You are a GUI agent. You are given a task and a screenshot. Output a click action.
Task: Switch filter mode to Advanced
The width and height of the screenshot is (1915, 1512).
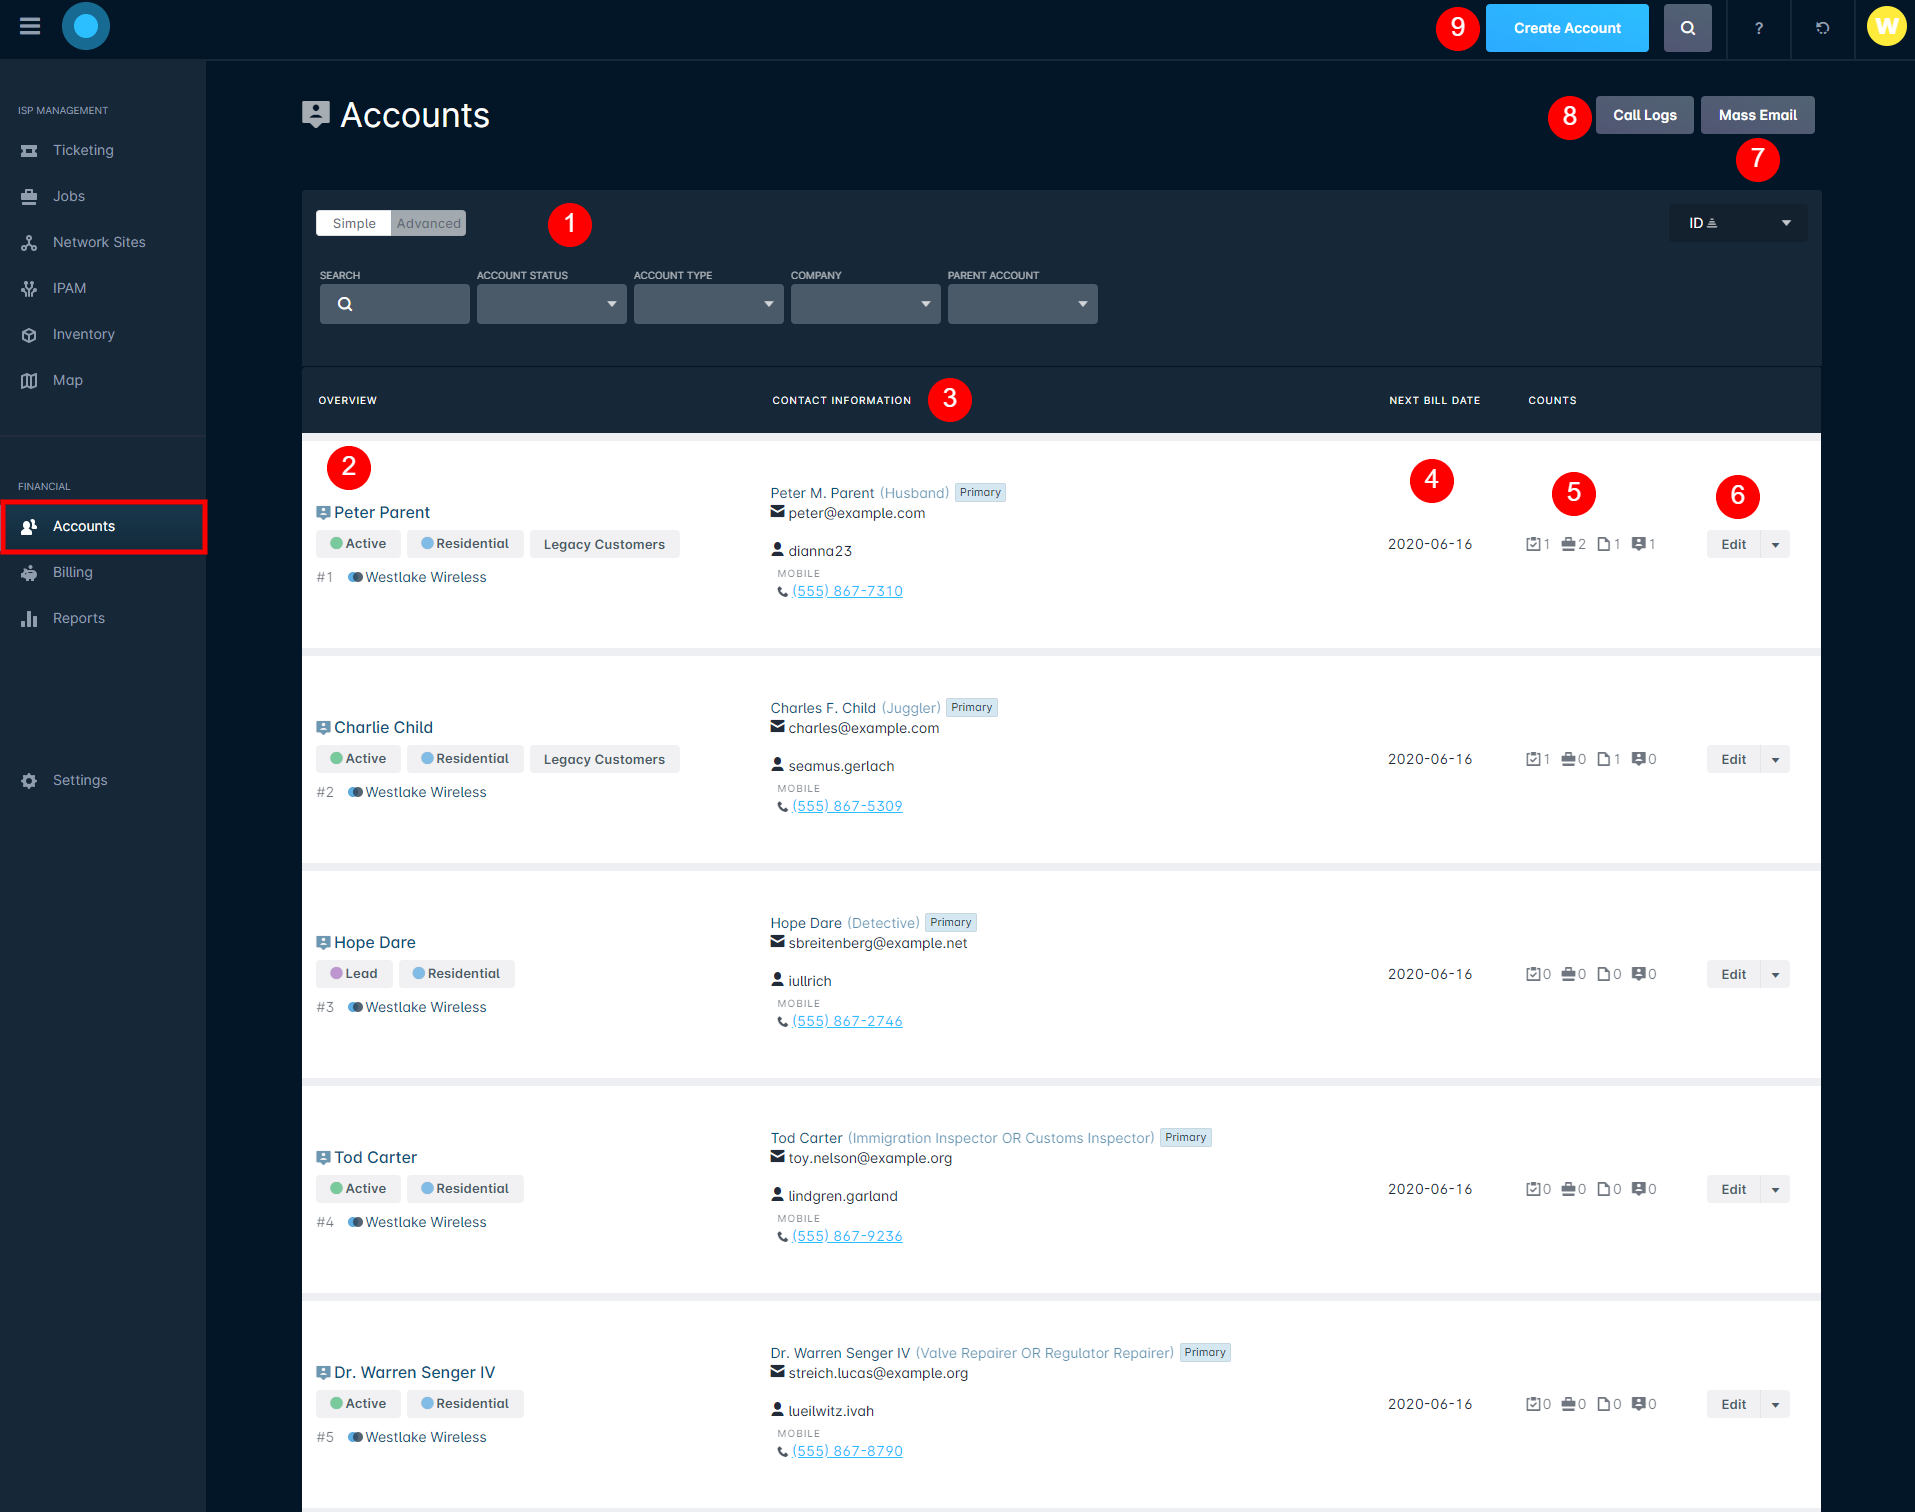coord(429,223)
